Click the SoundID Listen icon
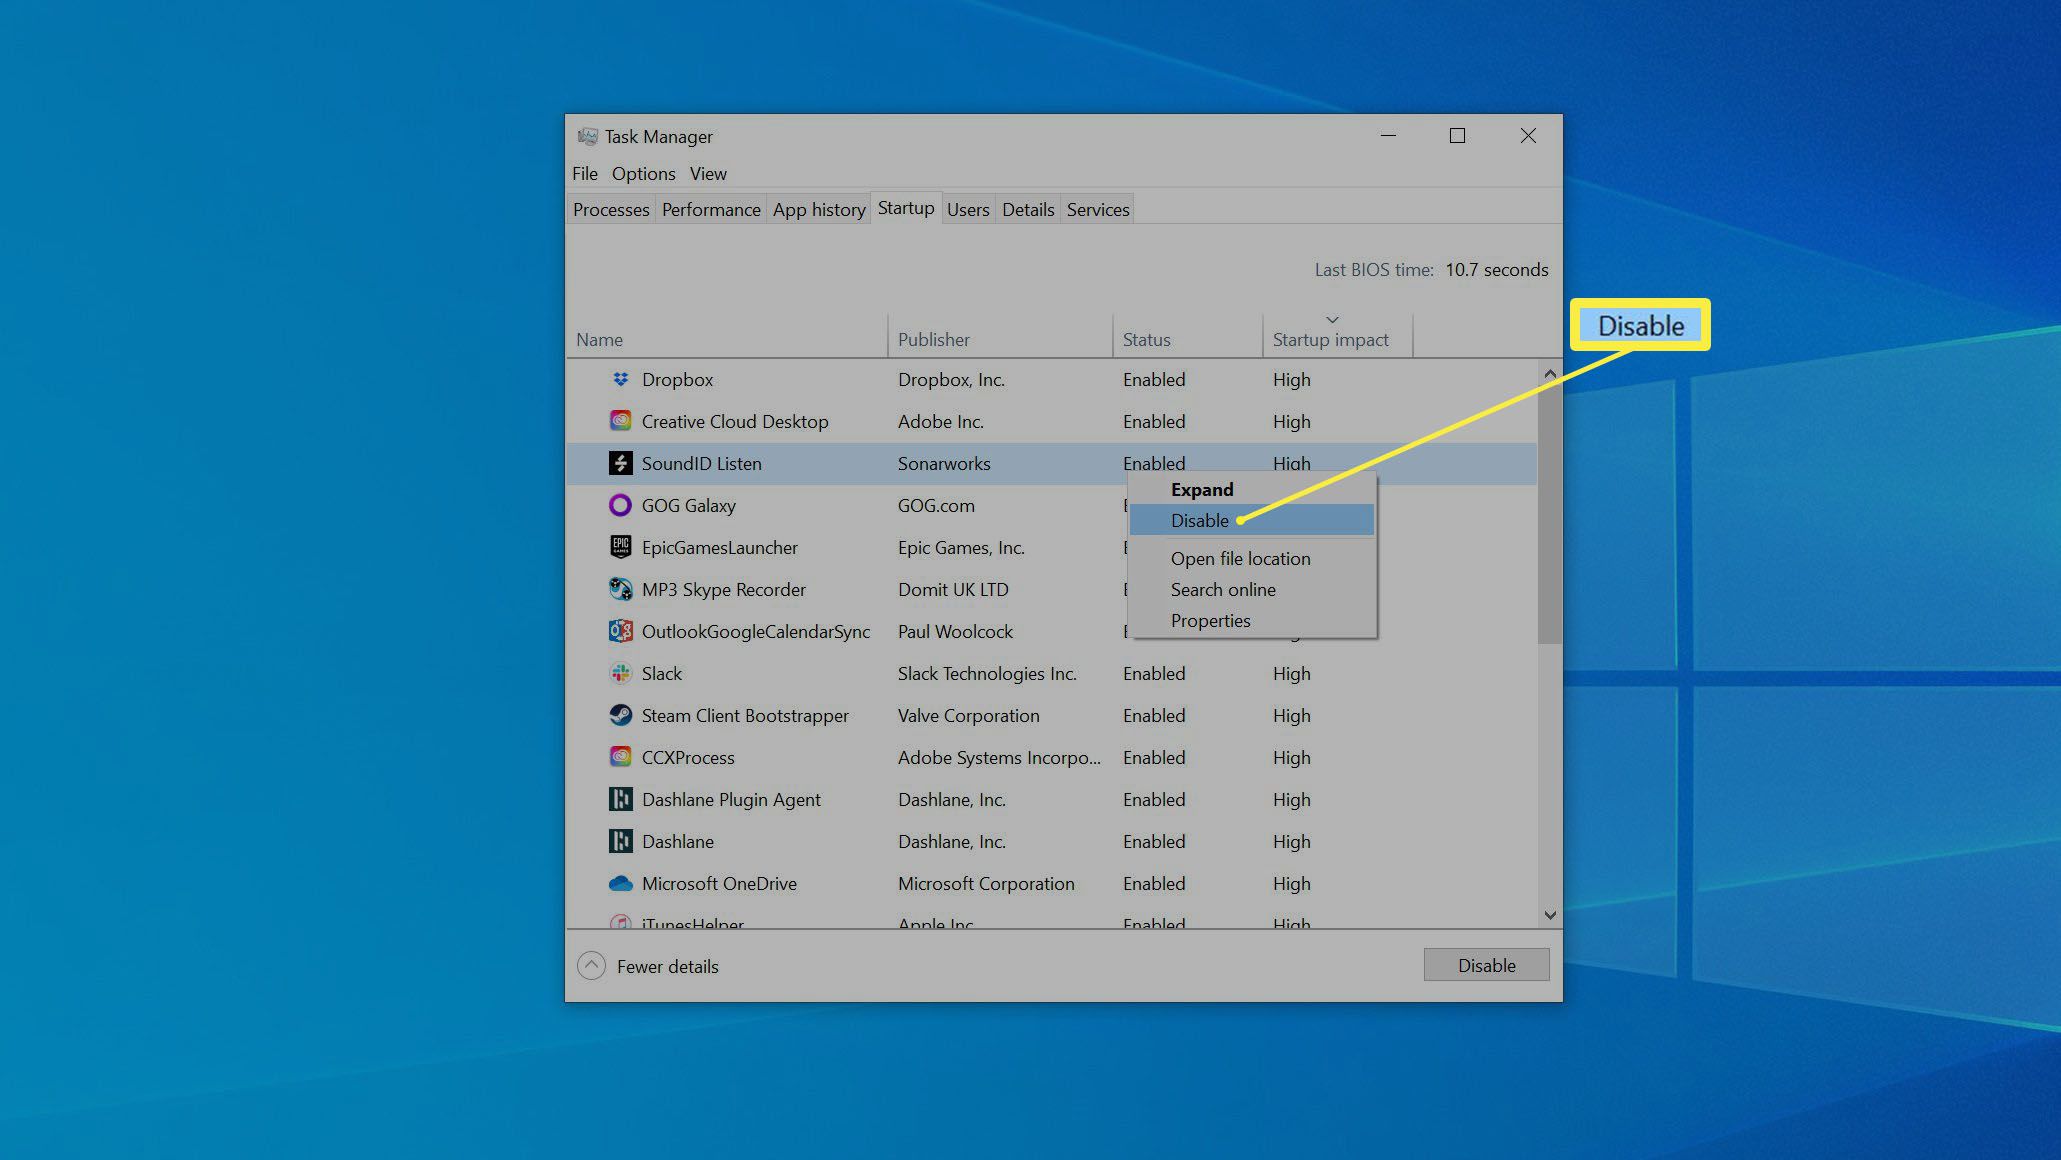This screenshot has height=1160, width=2061. click(619, 463)
